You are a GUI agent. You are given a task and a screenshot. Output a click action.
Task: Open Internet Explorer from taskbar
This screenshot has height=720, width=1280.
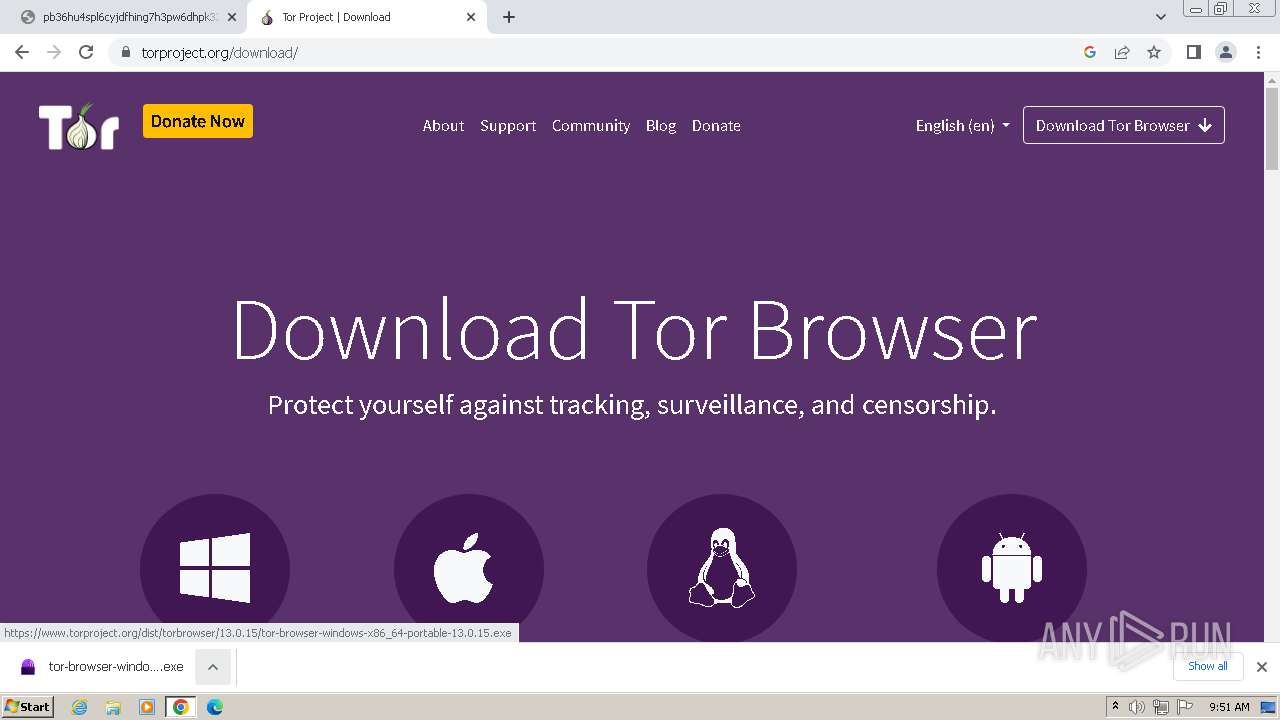79,707
